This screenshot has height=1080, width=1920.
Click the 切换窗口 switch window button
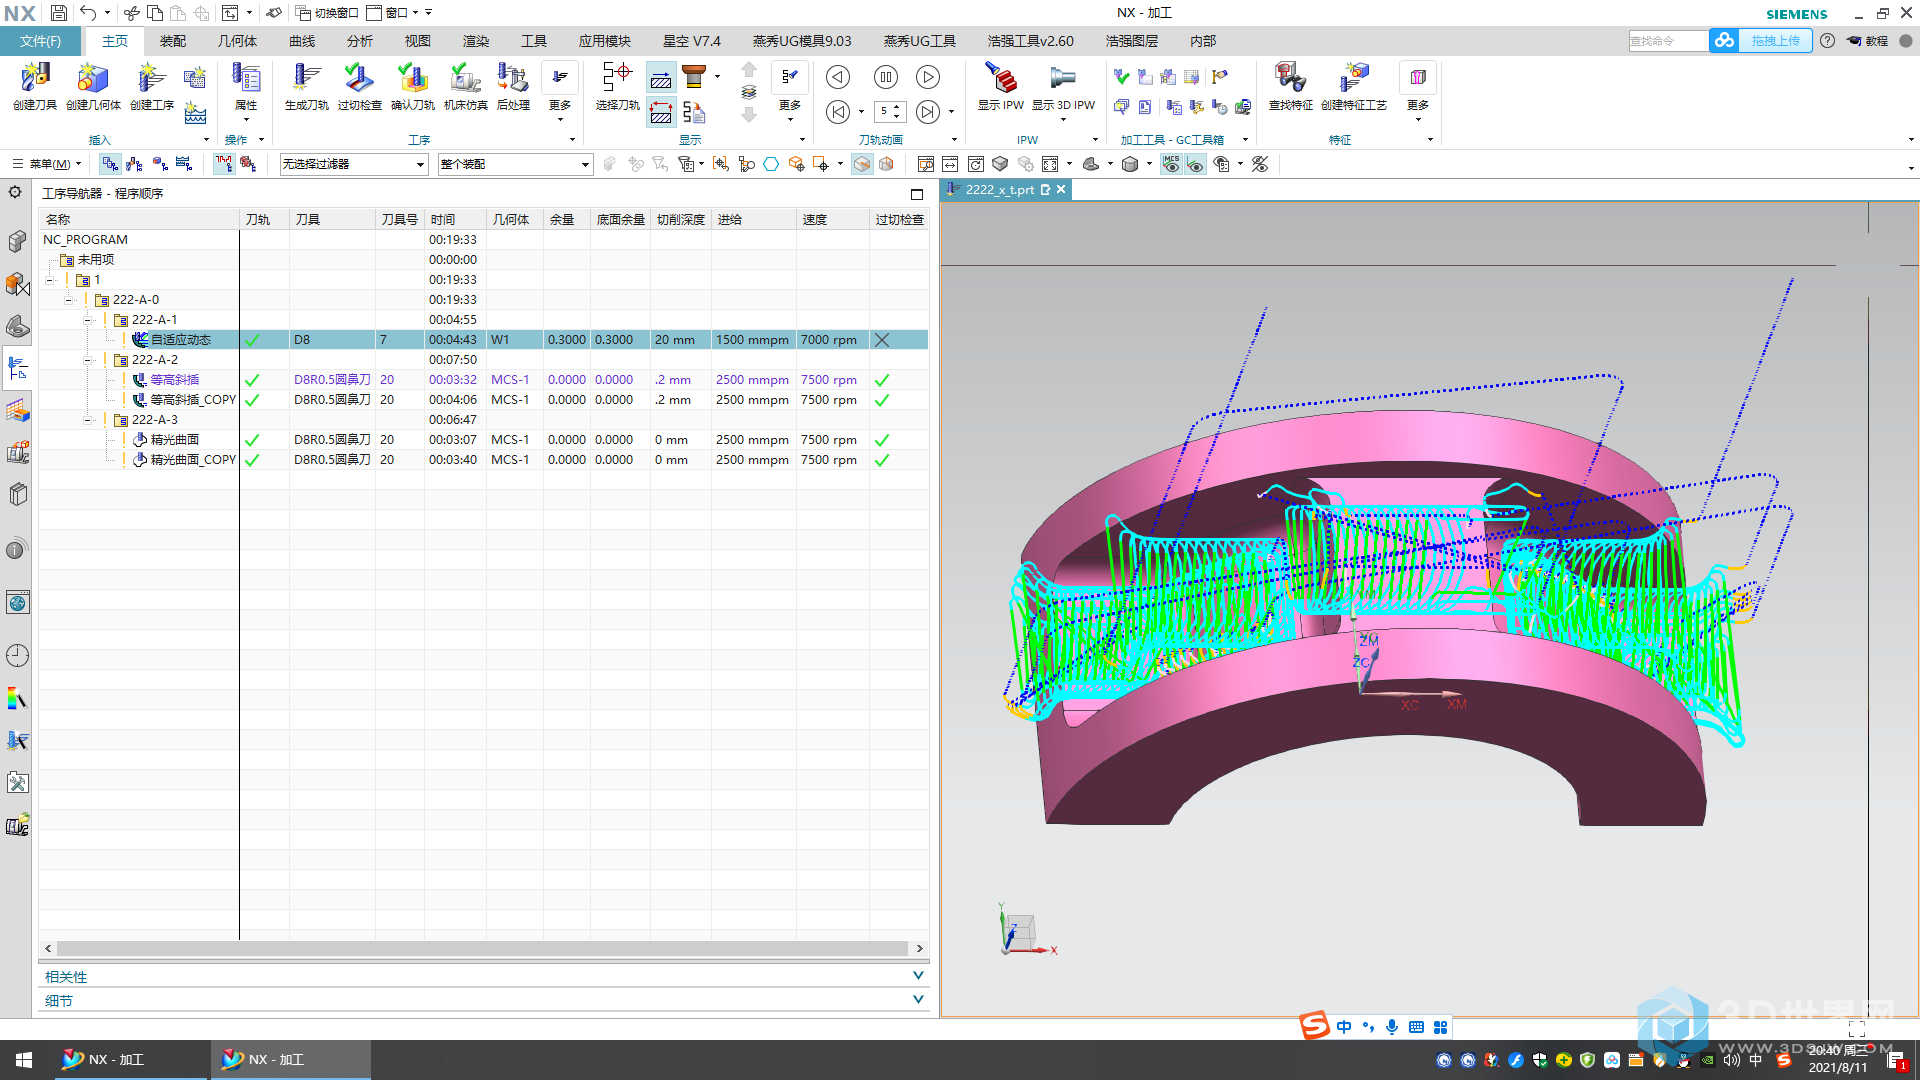point(327,13)
